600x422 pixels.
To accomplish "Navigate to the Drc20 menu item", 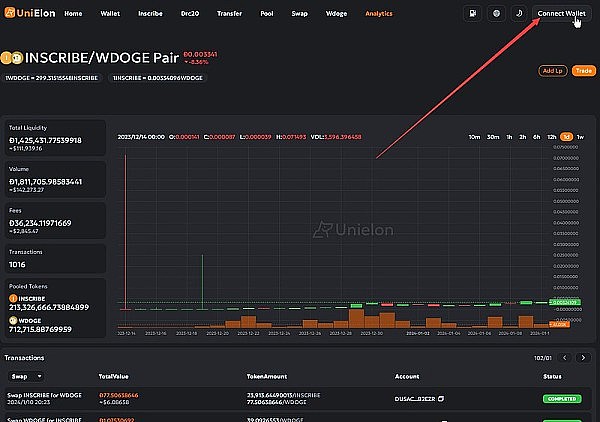I will [192, 14].
